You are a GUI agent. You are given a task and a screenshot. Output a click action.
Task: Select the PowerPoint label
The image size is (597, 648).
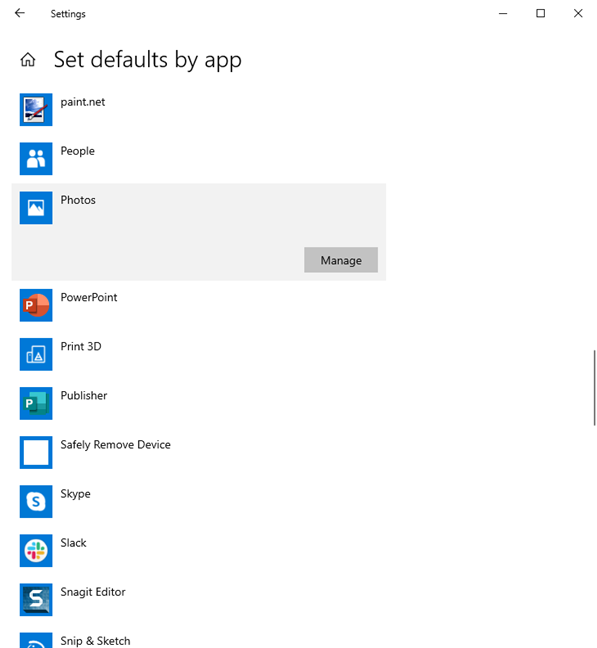point(89,298)
